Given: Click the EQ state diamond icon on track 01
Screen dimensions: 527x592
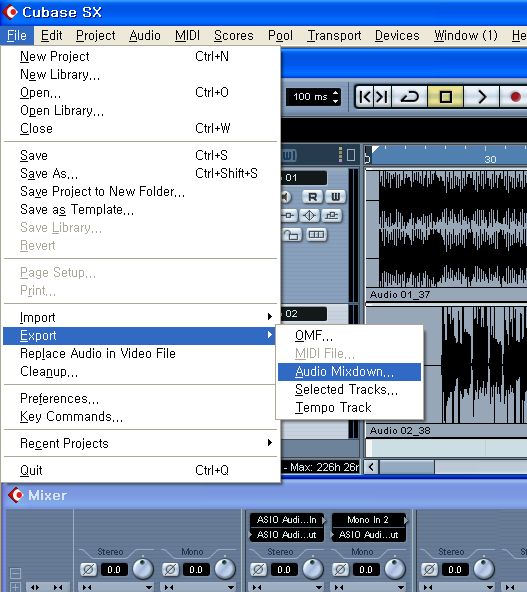Looking at the screenshot, I should coord(309,216).
